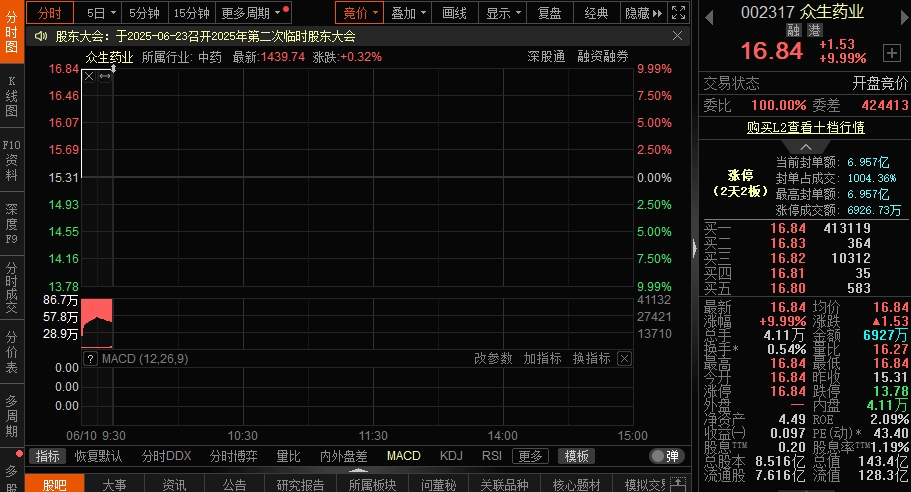Select the 5分钟 period
This screenshot has width=911, height=492.
pos(145,13)
